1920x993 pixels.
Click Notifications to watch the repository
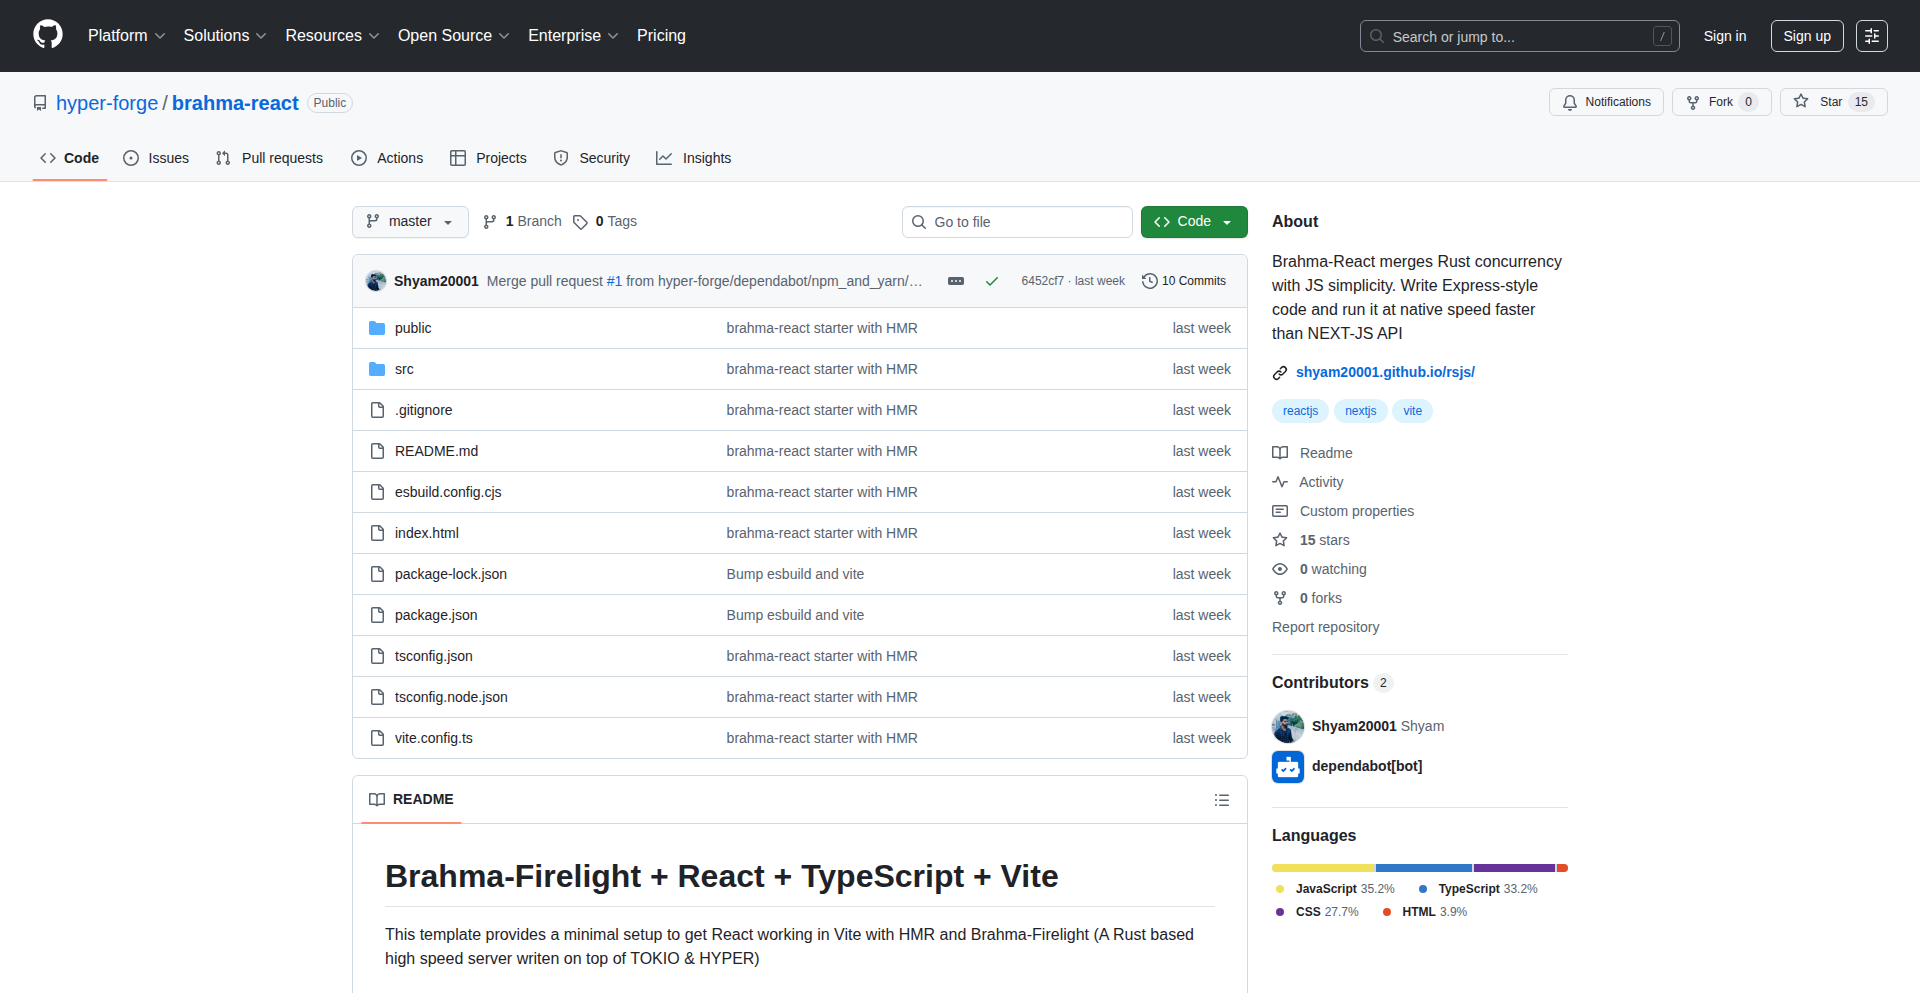coord(1605,101)
